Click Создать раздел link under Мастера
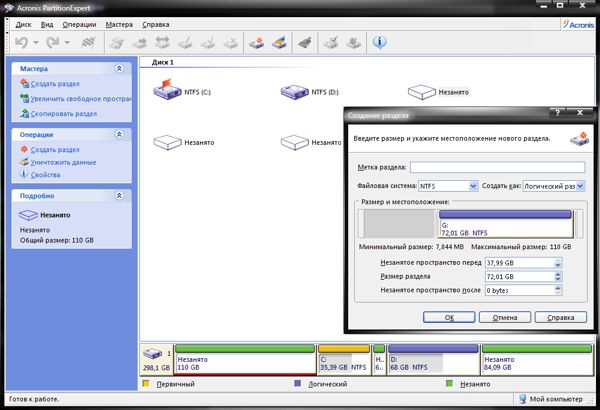 [x=55, y=84]
